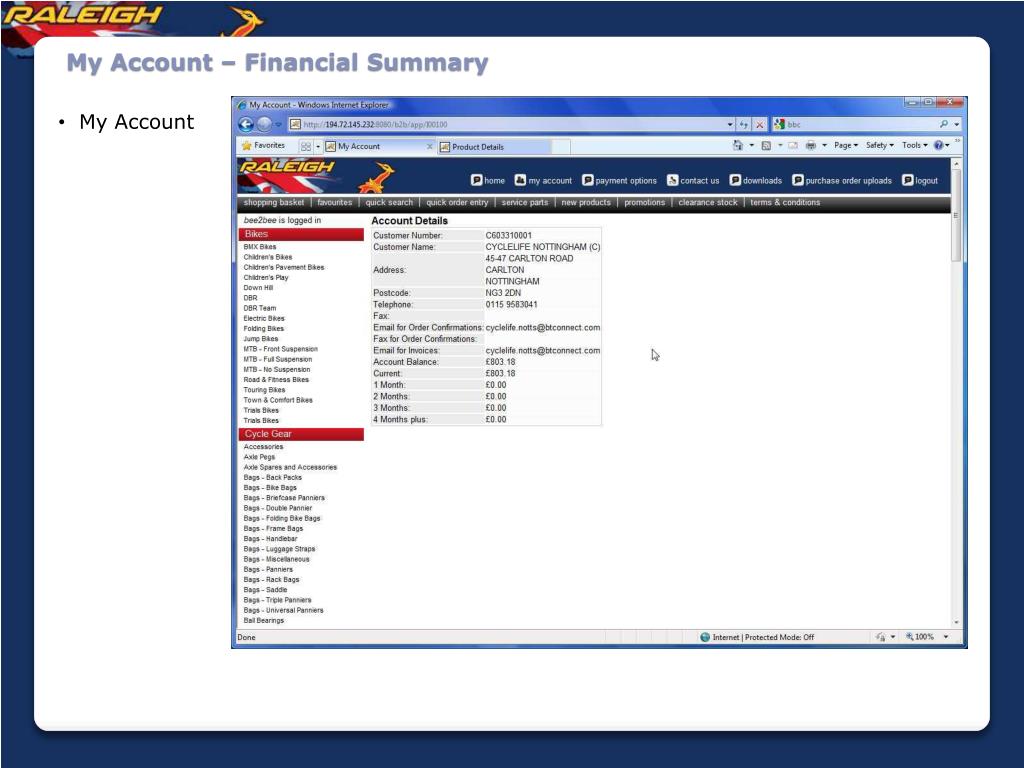The width and height of the screenshot is (1024, 768).
Task: Click the Help question mark icon
Action: click(938, 146)
